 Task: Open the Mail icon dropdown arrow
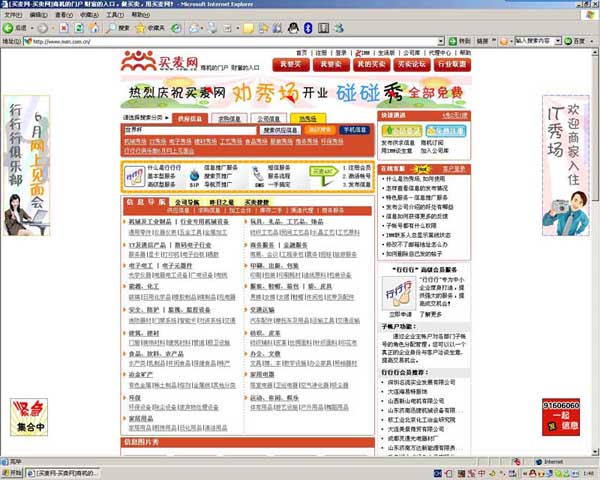coord(202,28)
